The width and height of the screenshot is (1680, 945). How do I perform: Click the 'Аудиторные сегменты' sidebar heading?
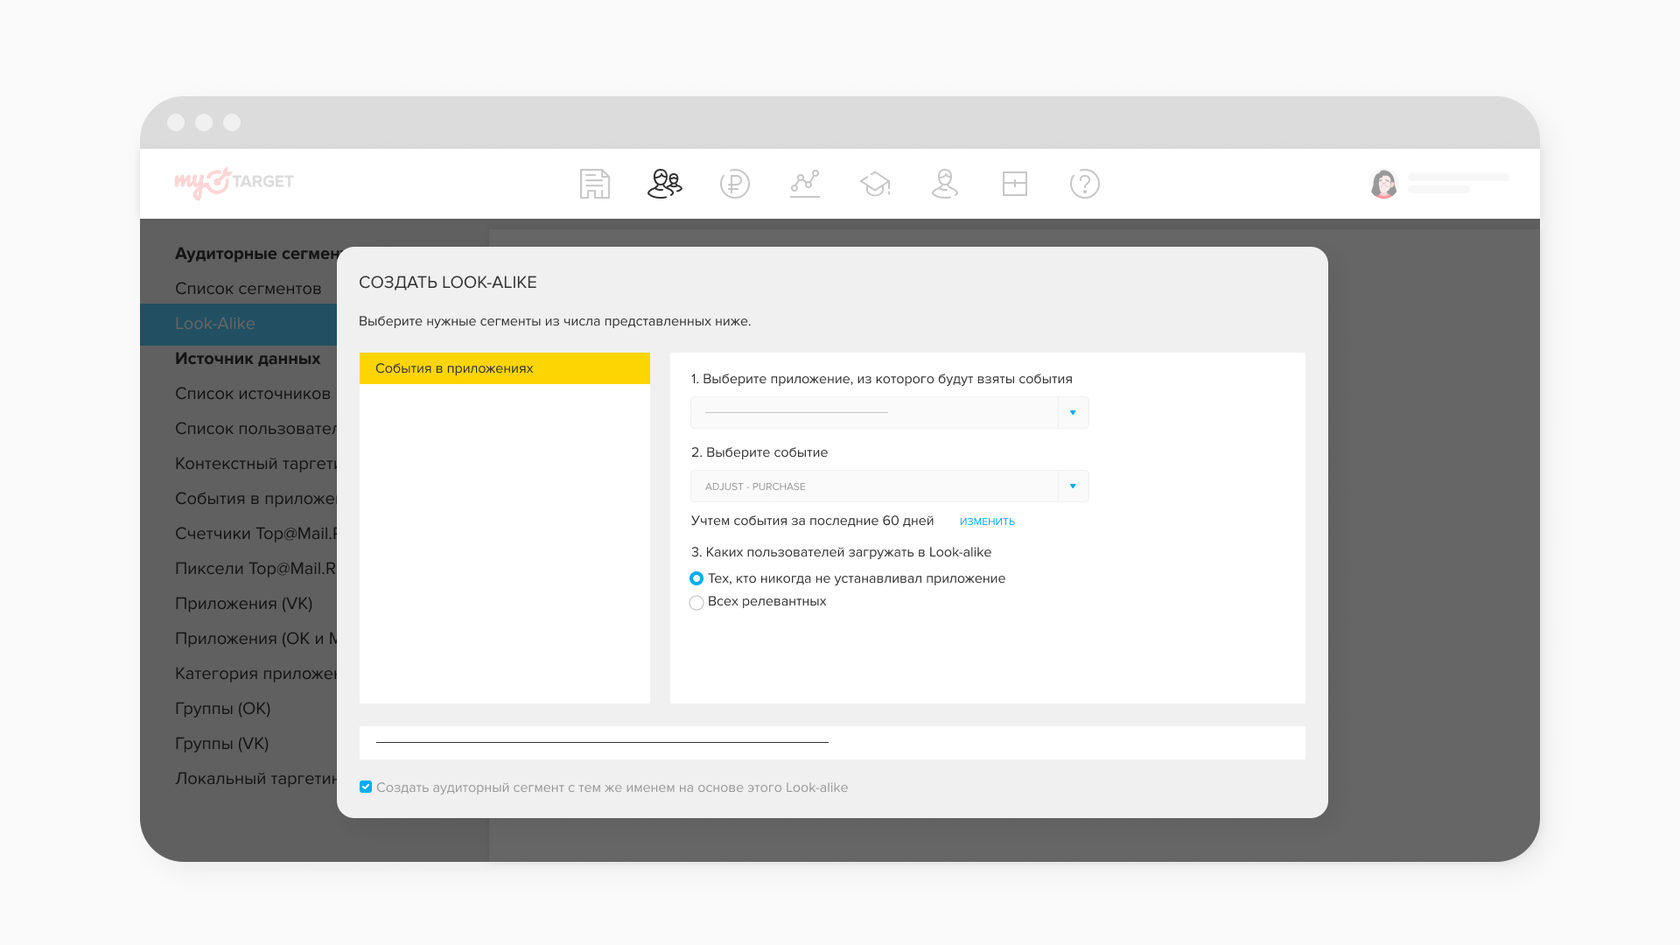click(x=256, y=254)
